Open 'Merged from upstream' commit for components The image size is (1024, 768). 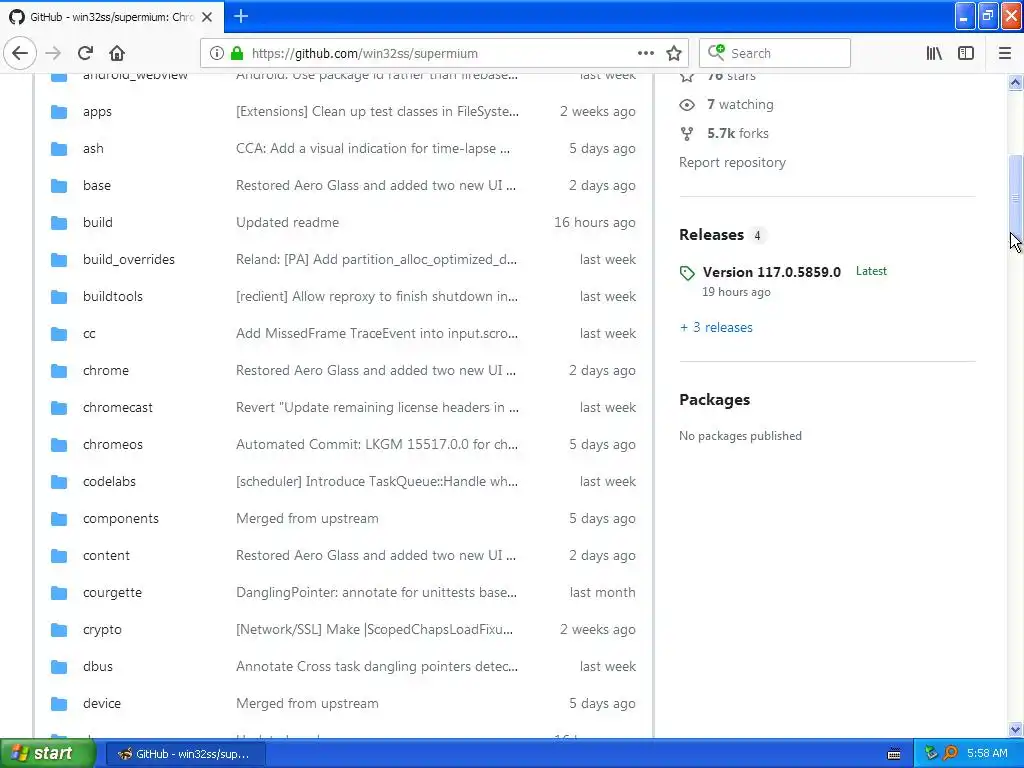307,519
